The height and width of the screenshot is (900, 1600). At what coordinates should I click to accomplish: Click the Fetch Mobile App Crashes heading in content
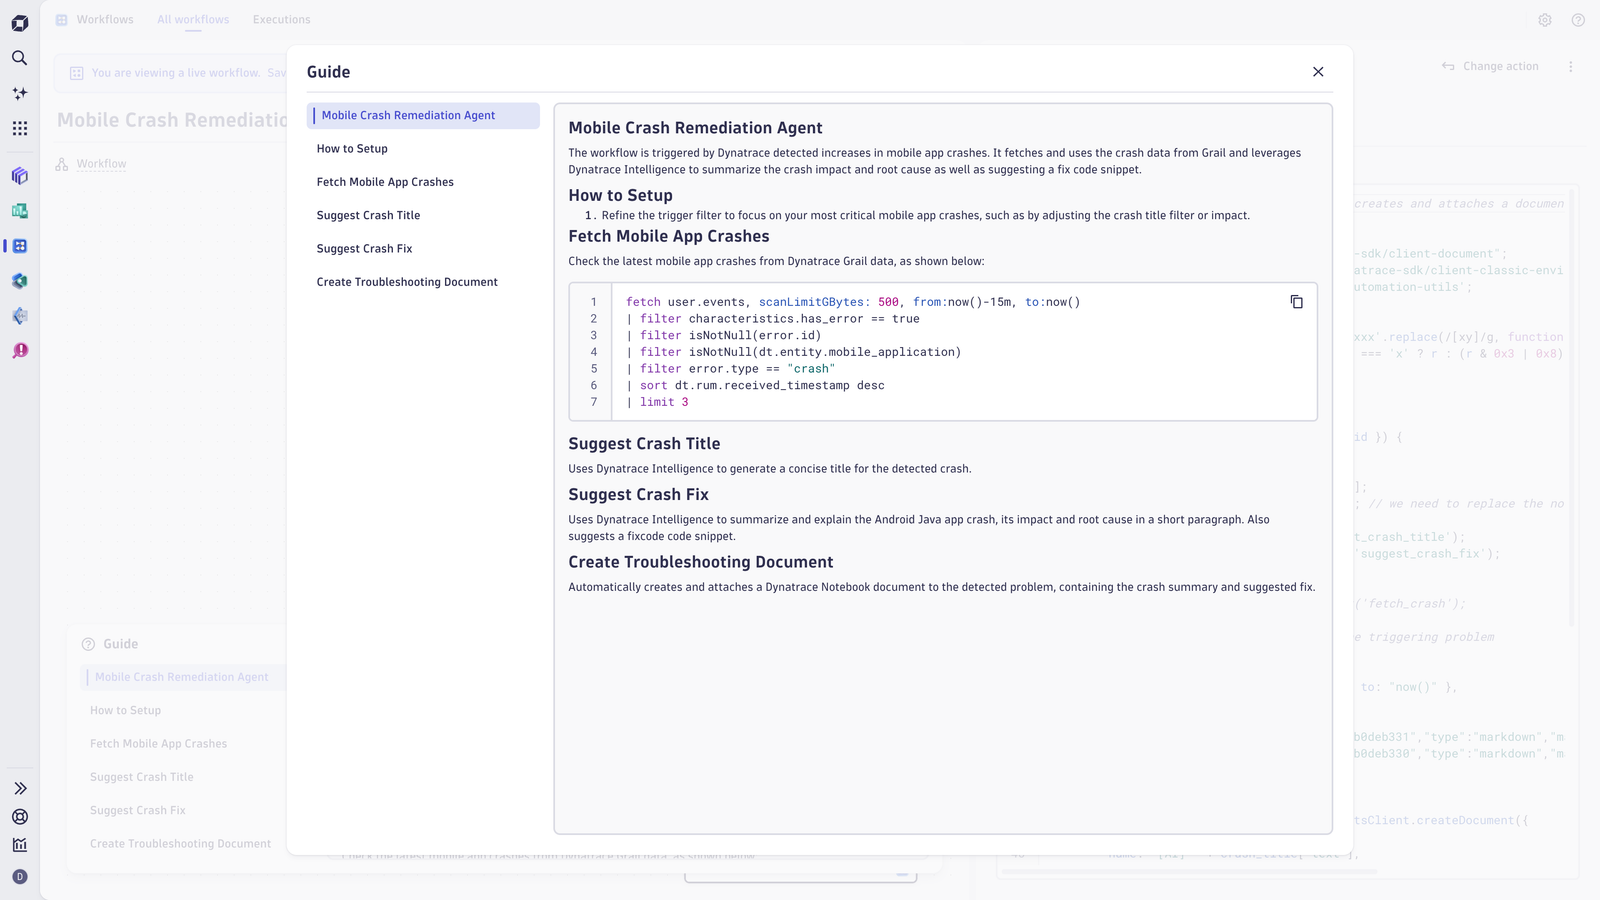[669, 236]
